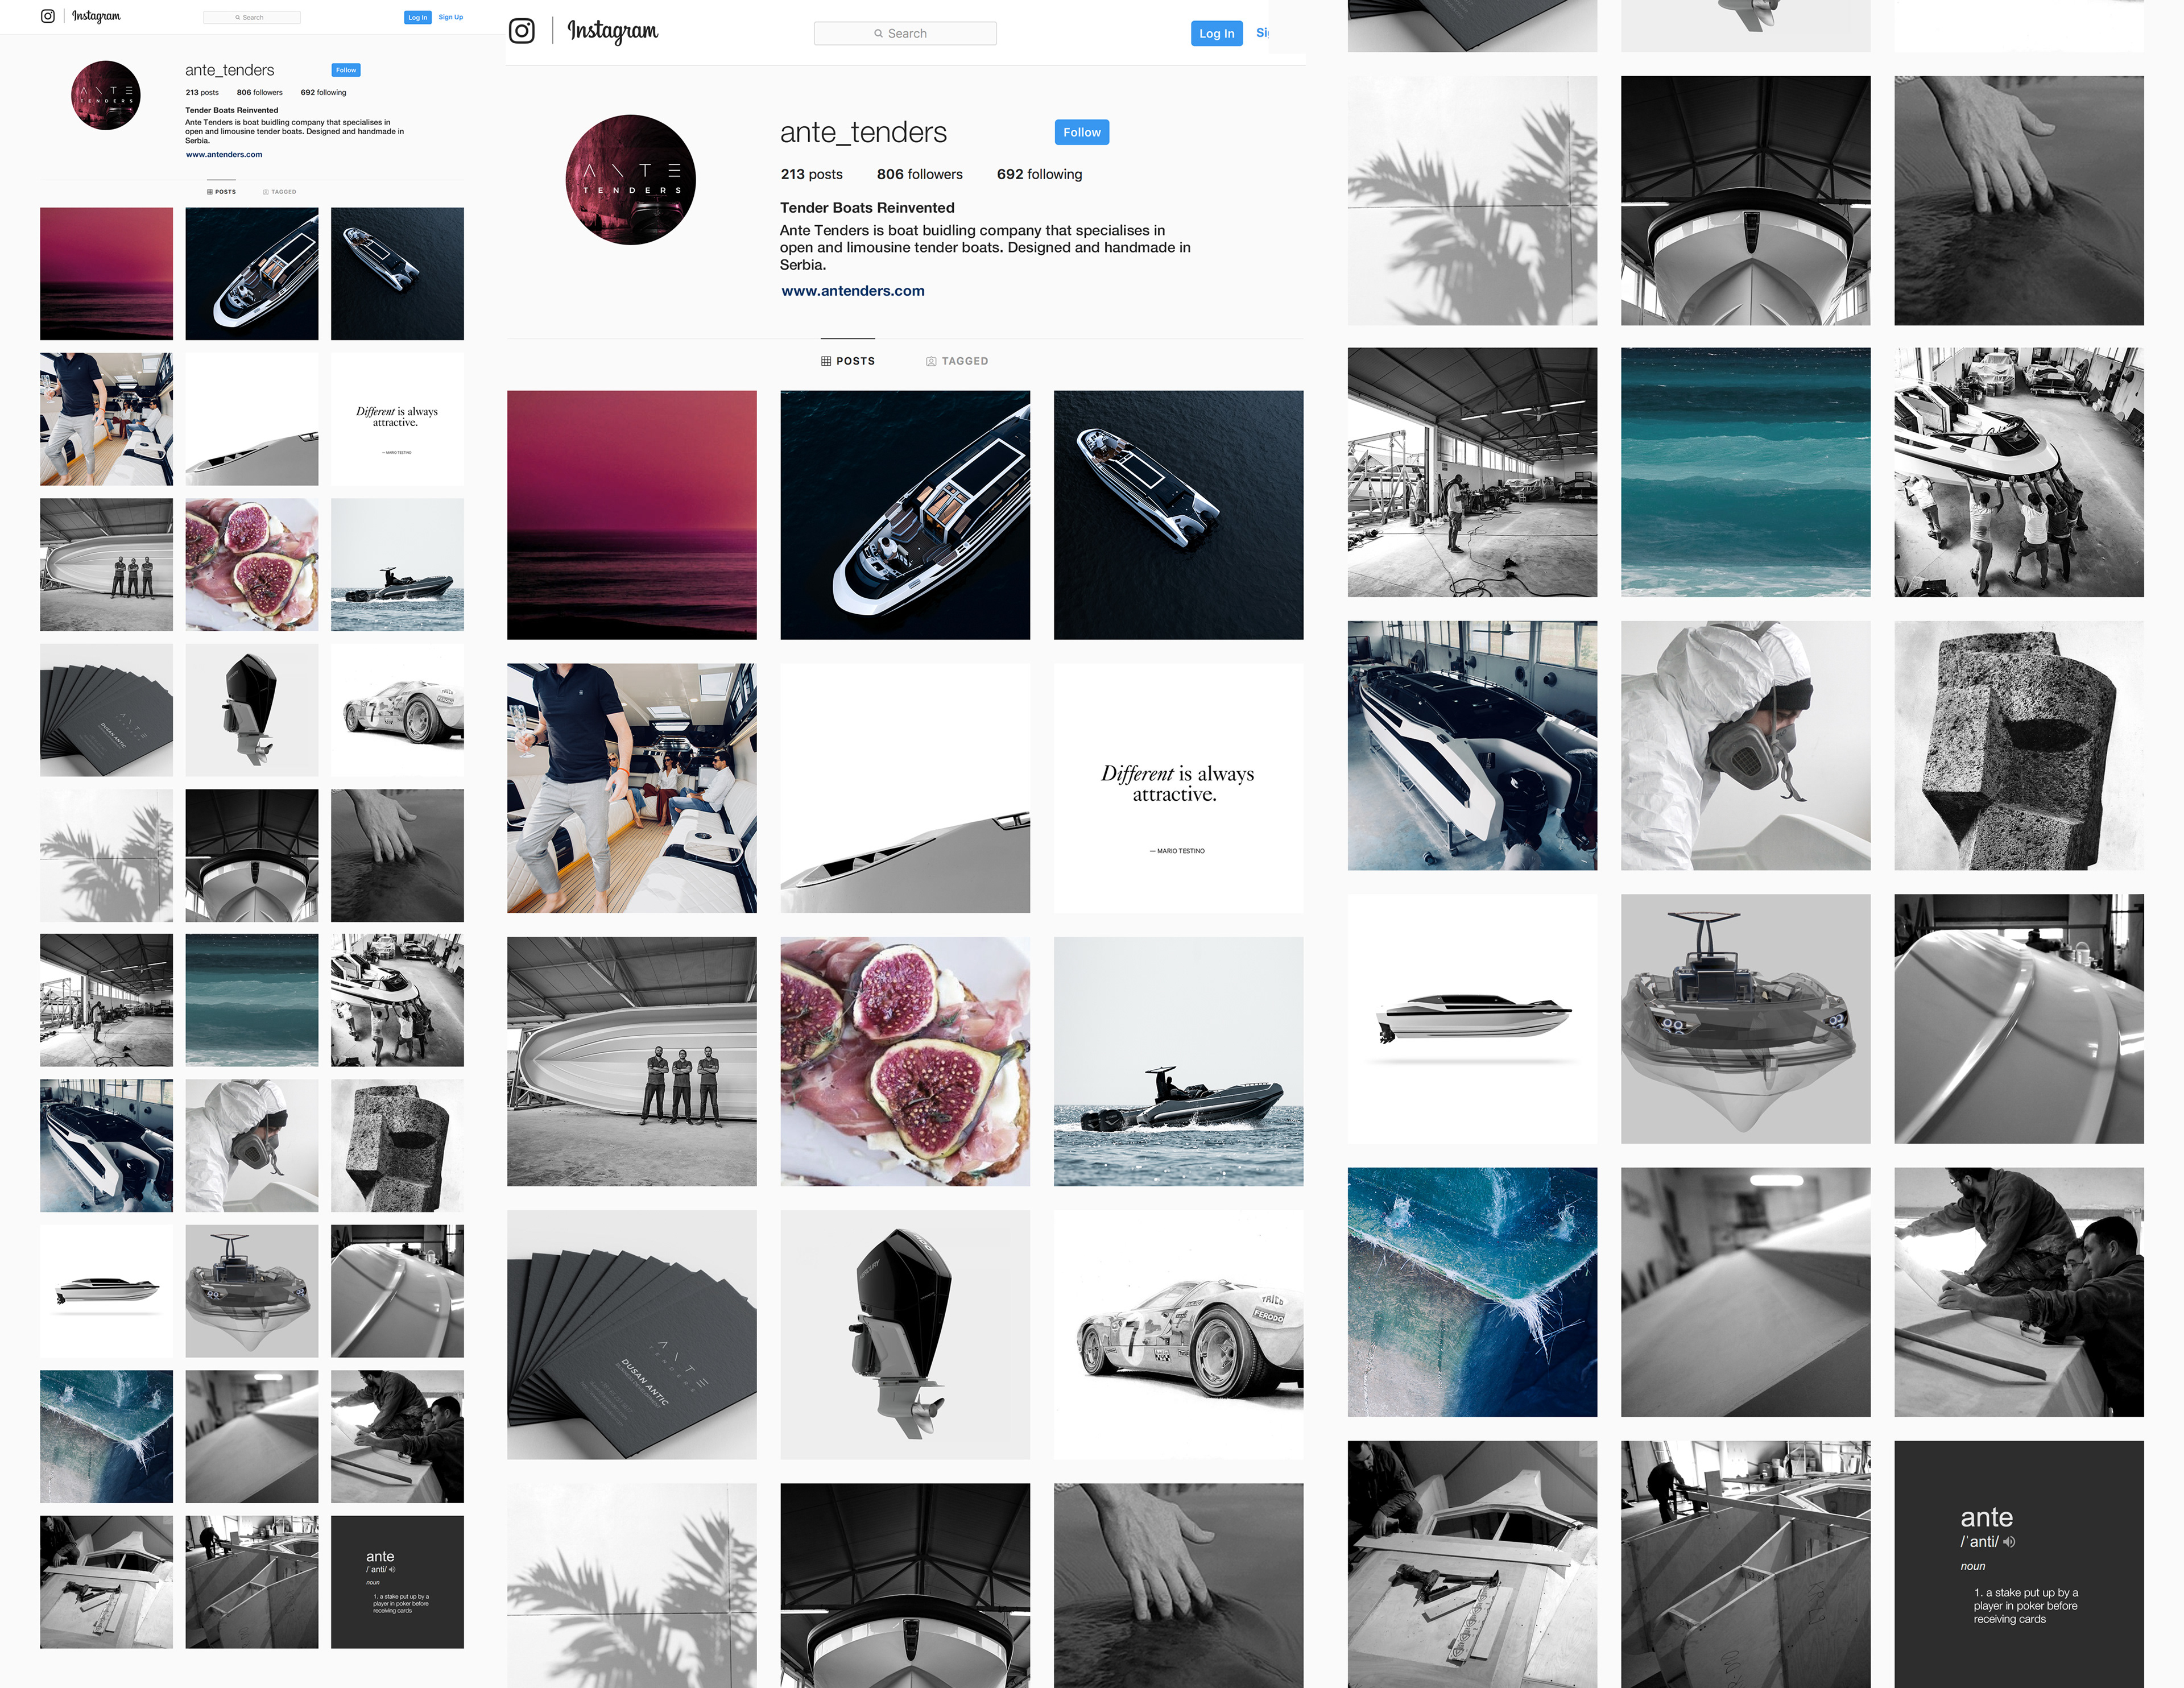Viewport: 2184px width, 1688px height.
Task: Open the wooden frame structure post in the right grid
Action: tap(1746, 1564)
